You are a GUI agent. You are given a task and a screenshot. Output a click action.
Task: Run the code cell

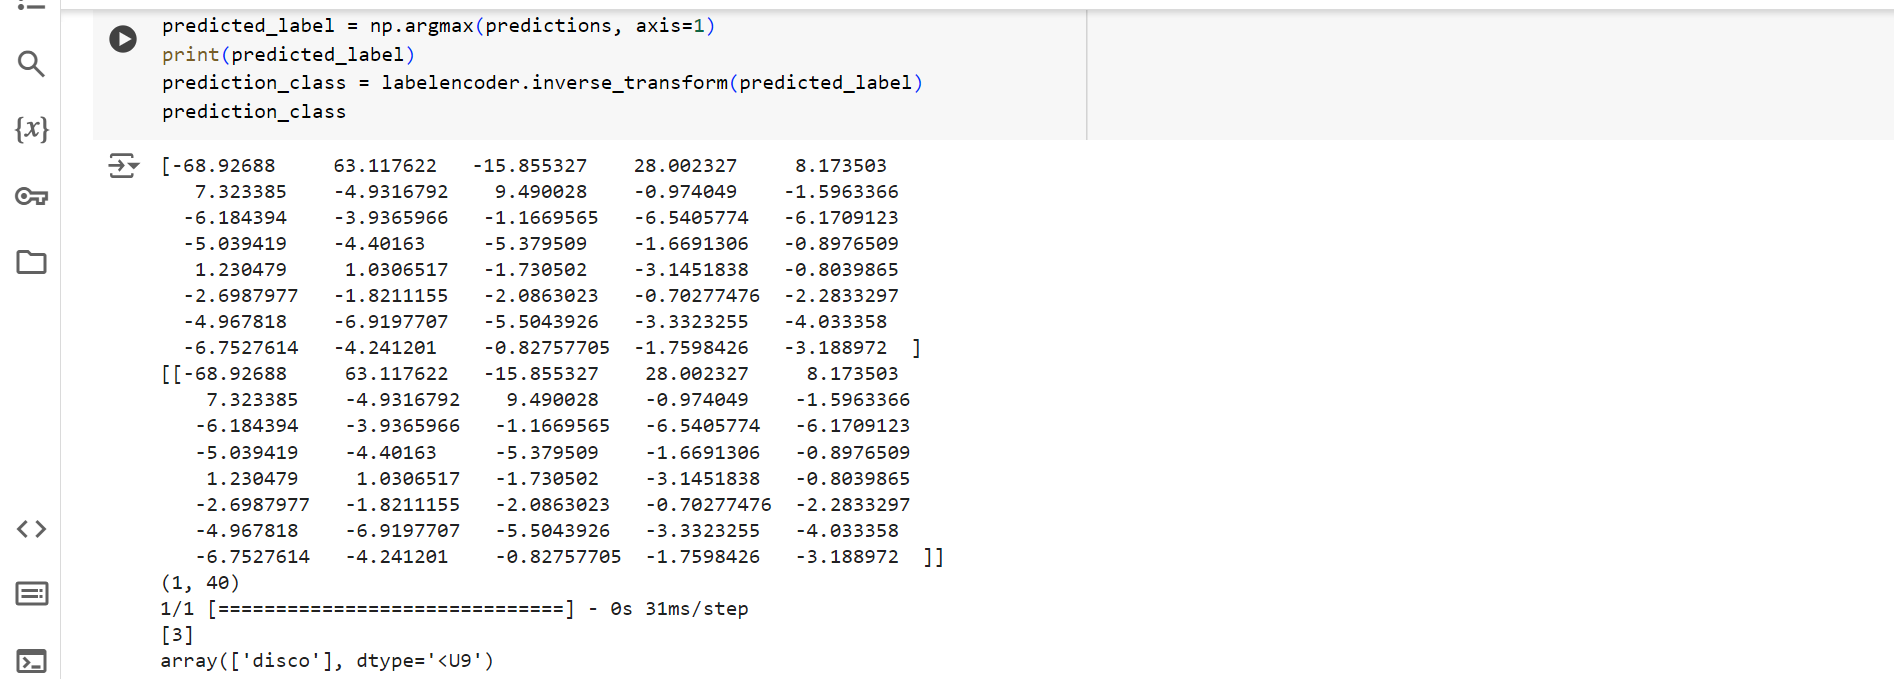(123, 39)
